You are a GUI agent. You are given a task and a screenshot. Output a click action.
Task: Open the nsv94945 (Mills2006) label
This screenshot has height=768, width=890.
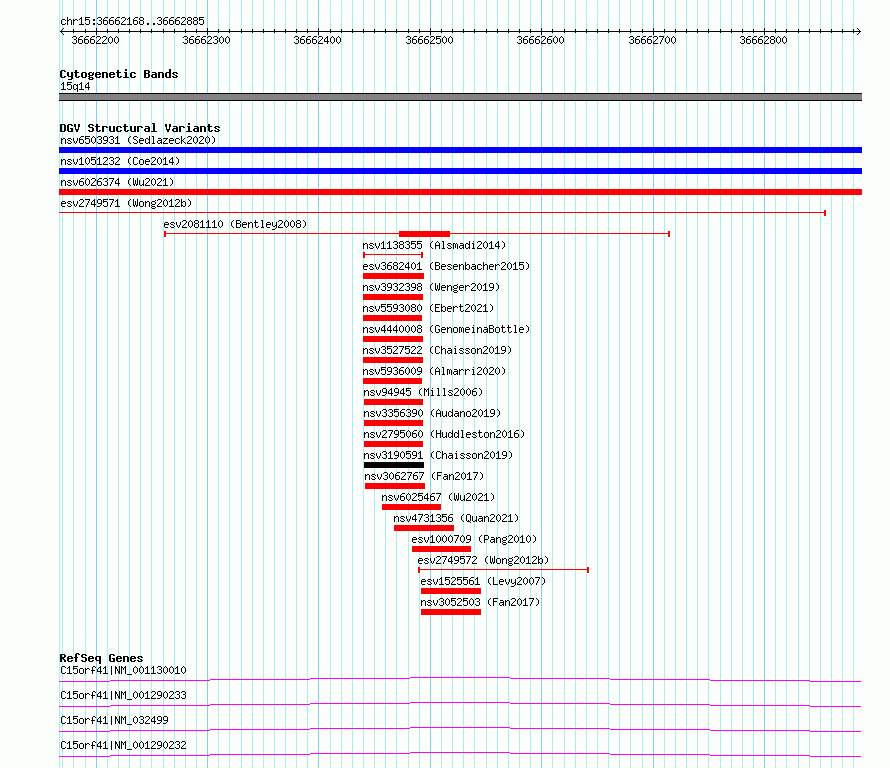423,392
